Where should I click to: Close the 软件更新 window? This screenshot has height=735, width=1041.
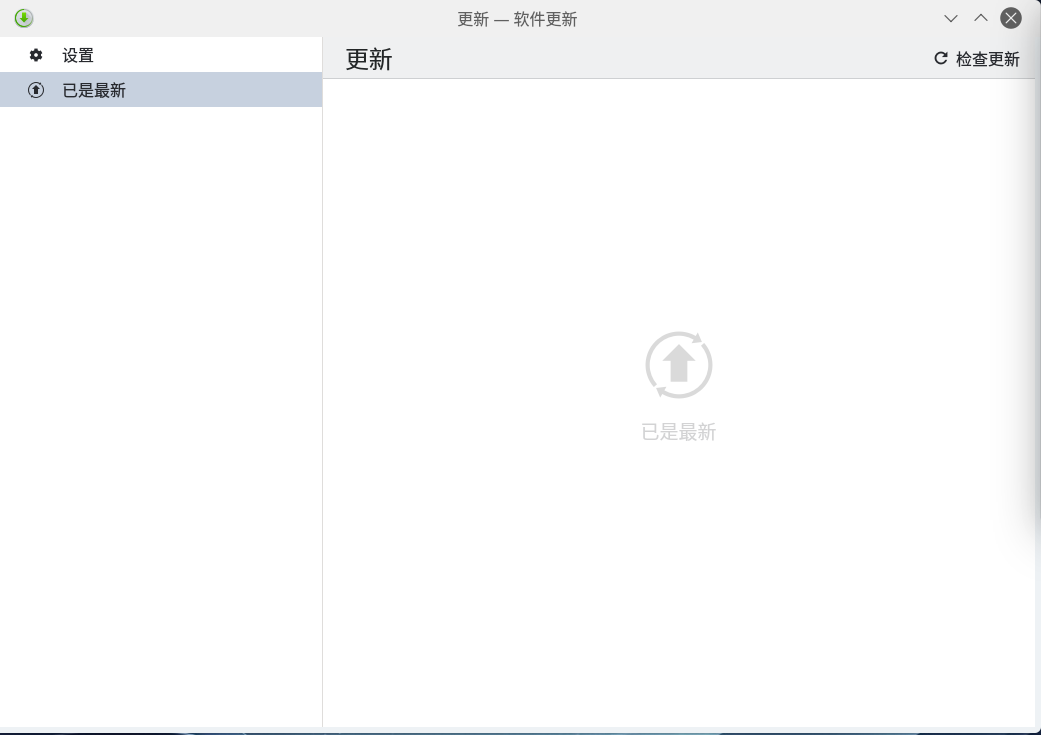pyautogui.click(x=1011, y=18)
